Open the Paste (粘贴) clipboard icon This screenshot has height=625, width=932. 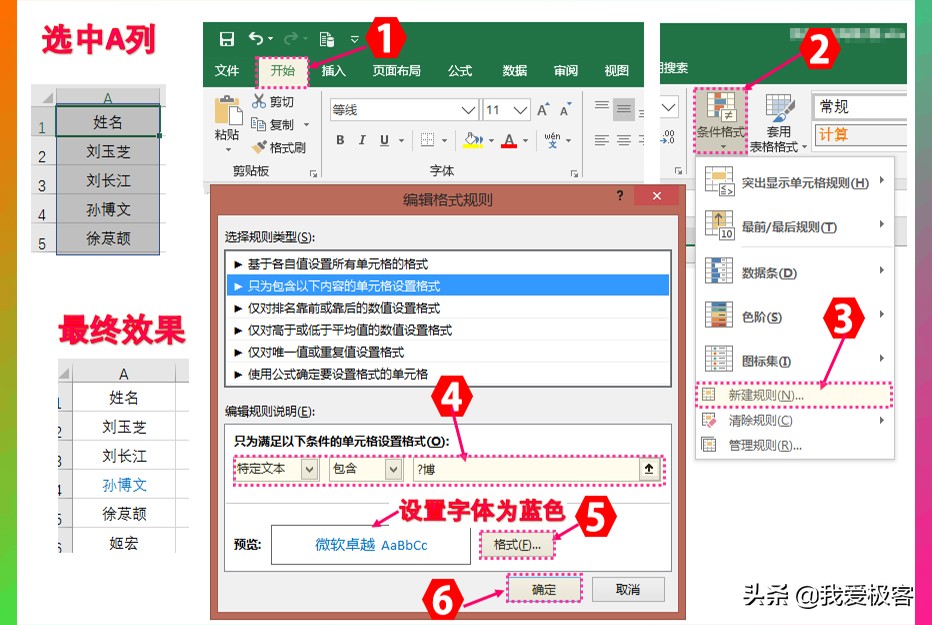(x=228, y=111)
